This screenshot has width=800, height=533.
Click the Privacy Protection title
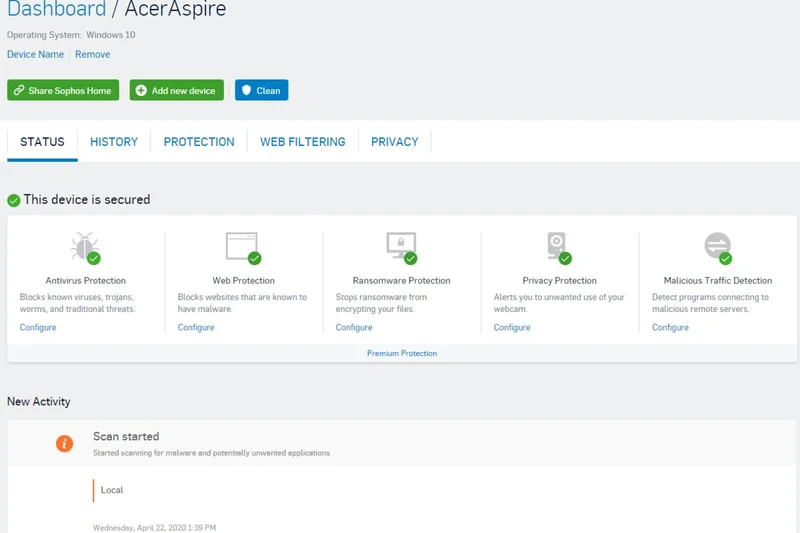click(559, 281)
